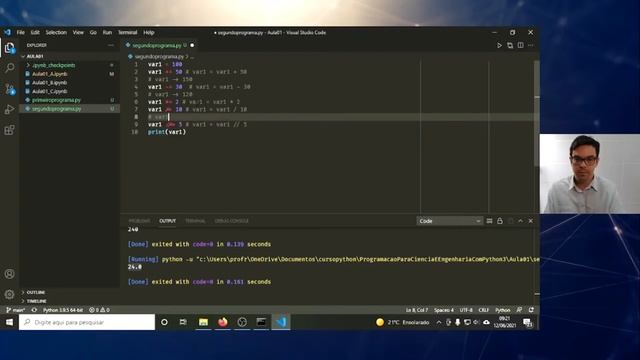Open the Search view in activity bar
640x360 pixels.
[x=9, y=68]
